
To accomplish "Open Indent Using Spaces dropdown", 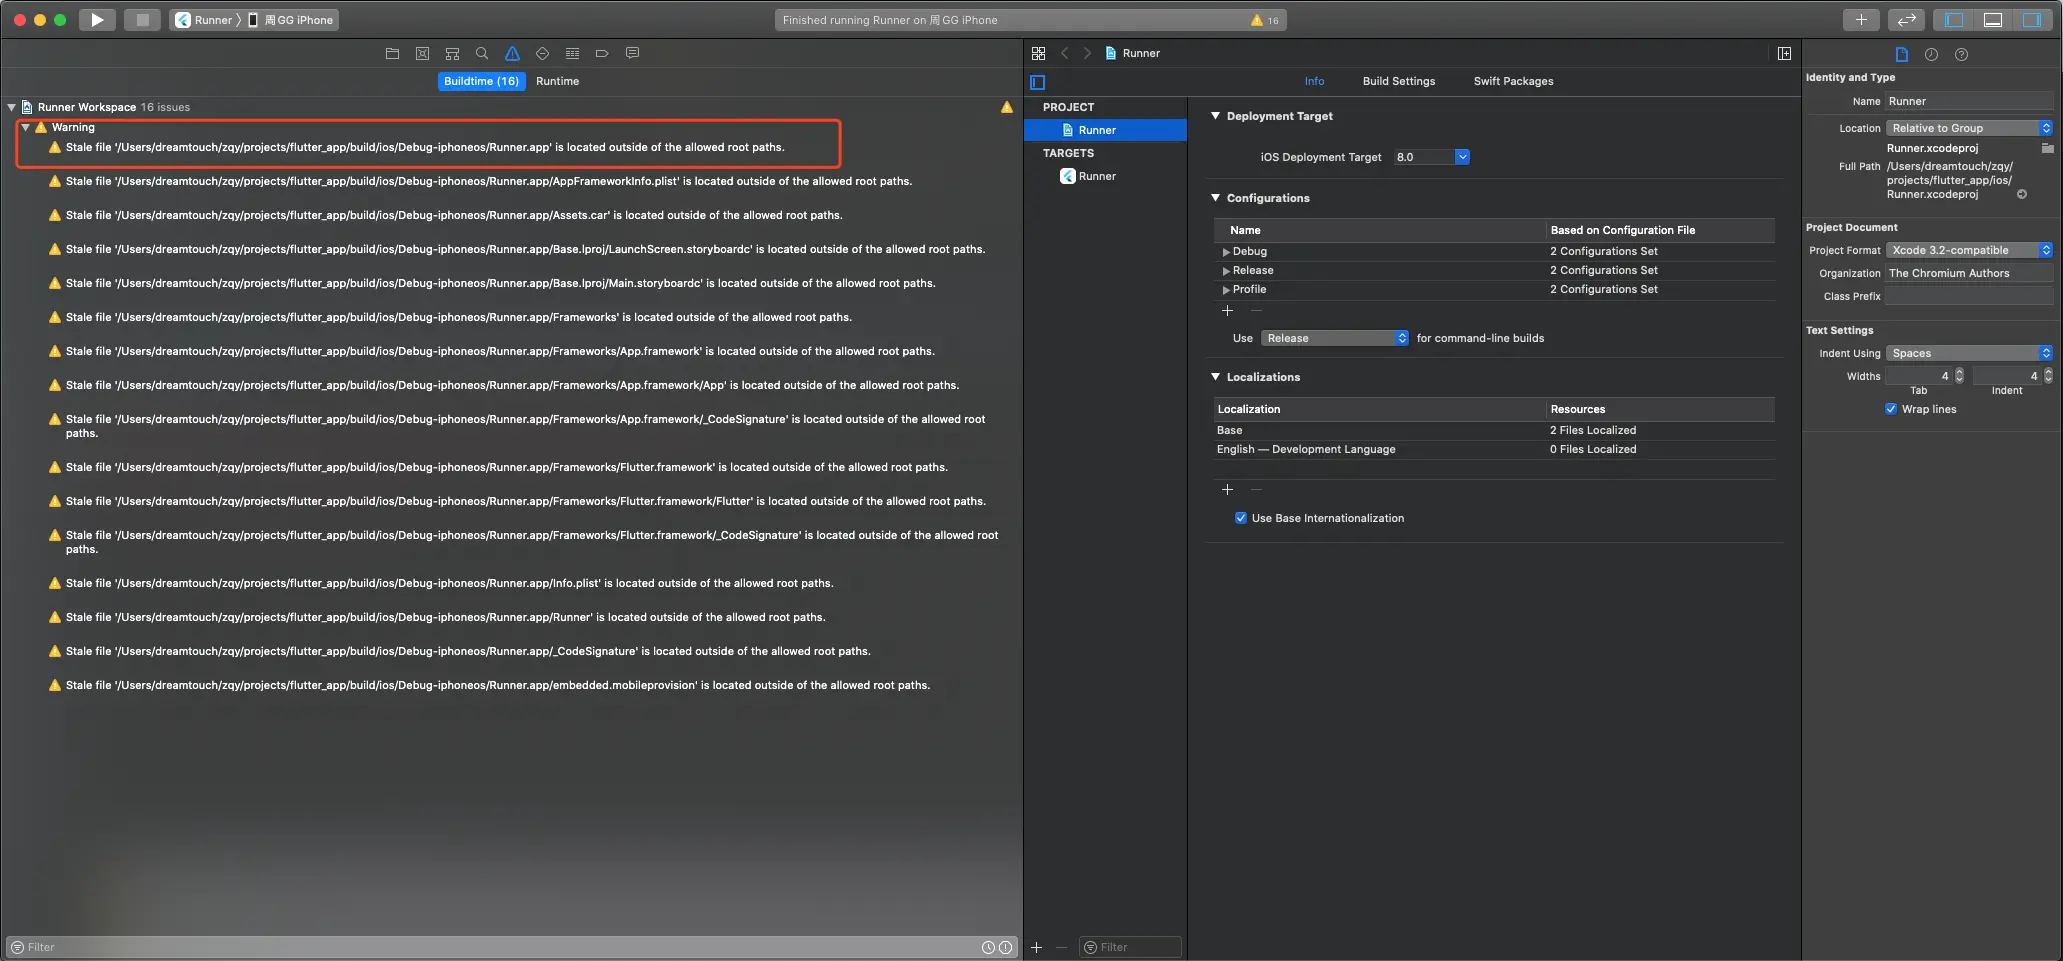I will [x=1969, y=353].
